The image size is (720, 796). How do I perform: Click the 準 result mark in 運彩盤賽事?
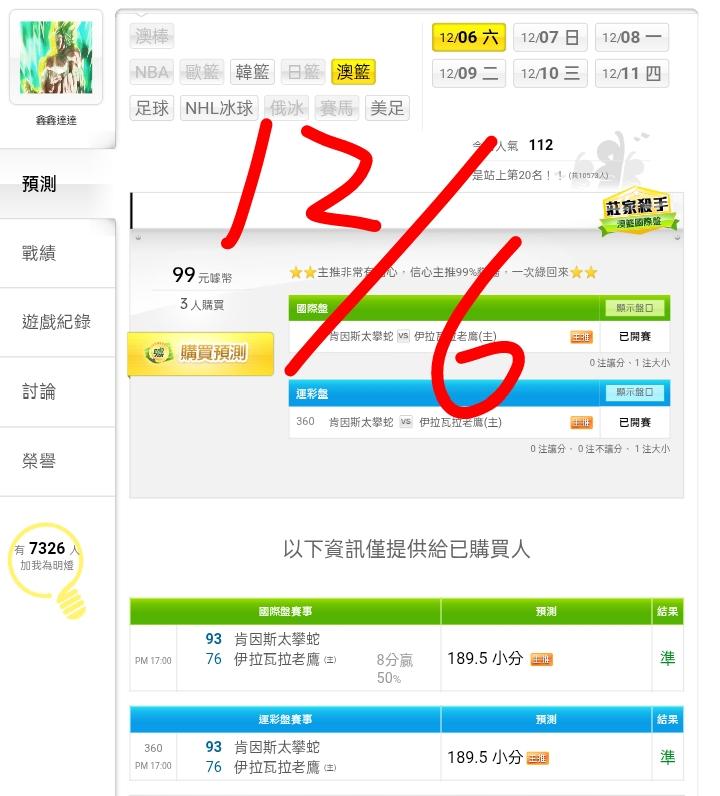[667, 757]
